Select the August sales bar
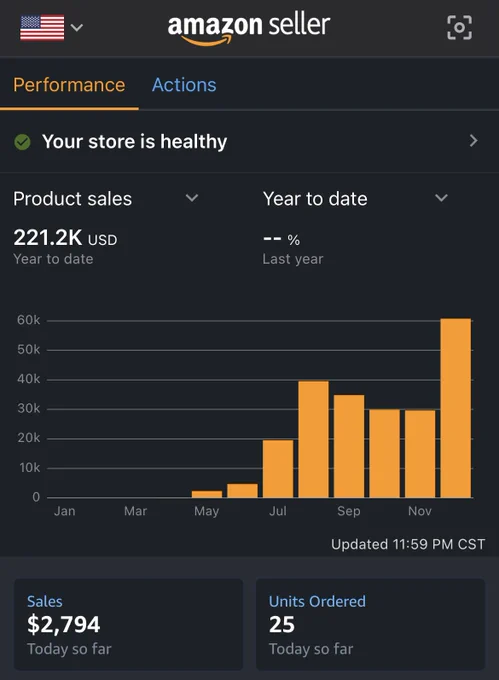This screenshot has height=680, width=499. 313,439
